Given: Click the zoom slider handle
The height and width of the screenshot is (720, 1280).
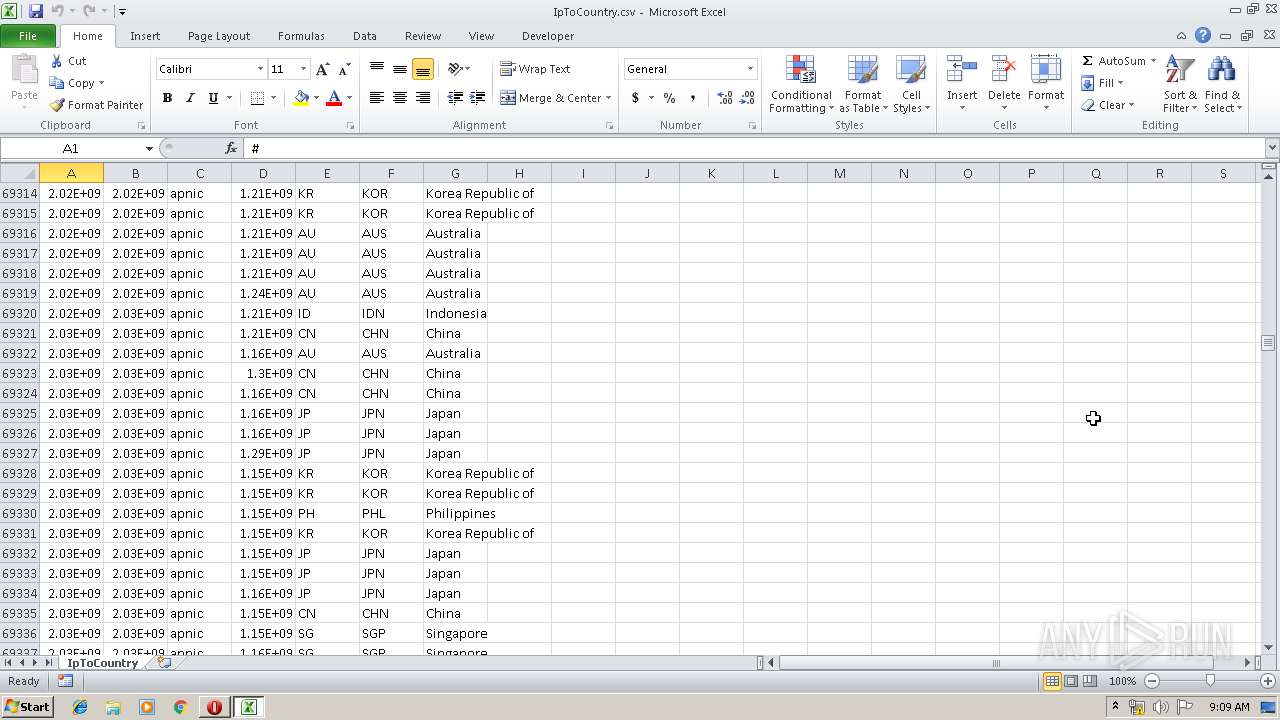Looking at the screenshot, I should click(x=1210, y=681).
